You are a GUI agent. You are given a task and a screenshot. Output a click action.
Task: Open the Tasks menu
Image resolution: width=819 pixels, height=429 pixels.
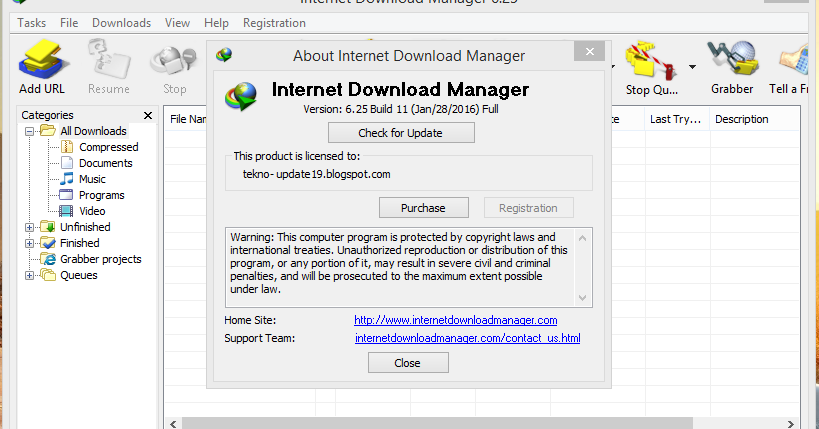(31, 23)
